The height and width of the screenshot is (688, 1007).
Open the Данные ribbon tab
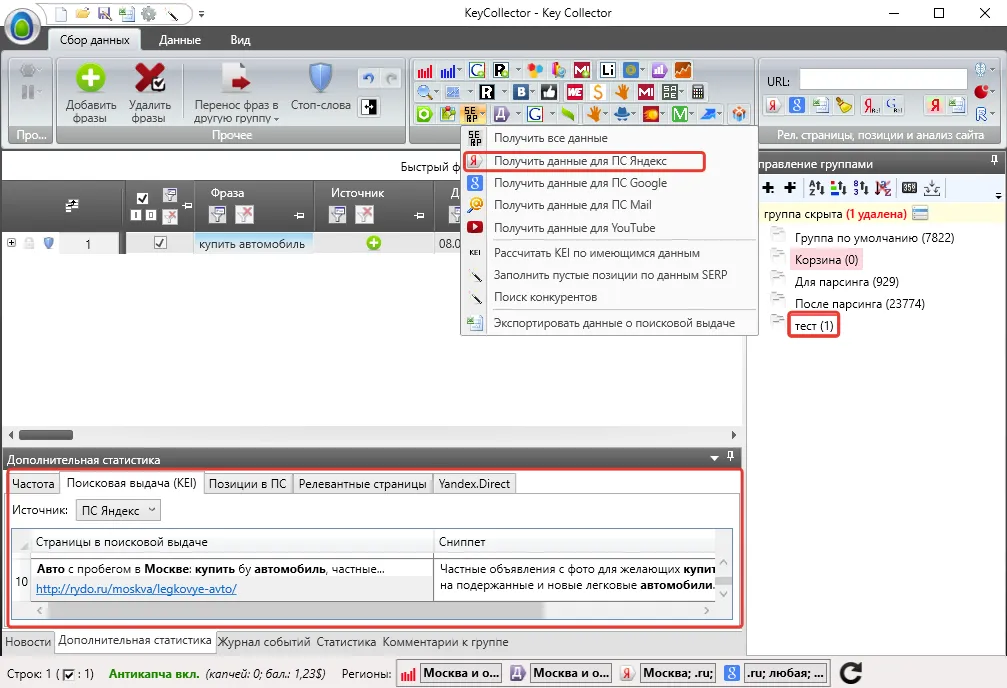180,40
